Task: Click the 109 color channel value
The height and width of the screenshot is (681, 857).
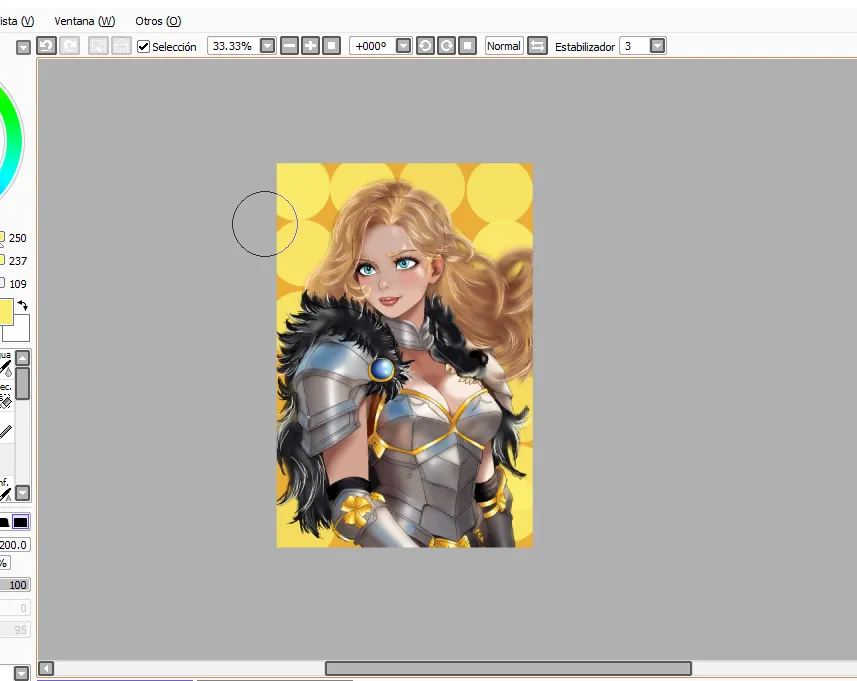Action: (x=17, y=284)
